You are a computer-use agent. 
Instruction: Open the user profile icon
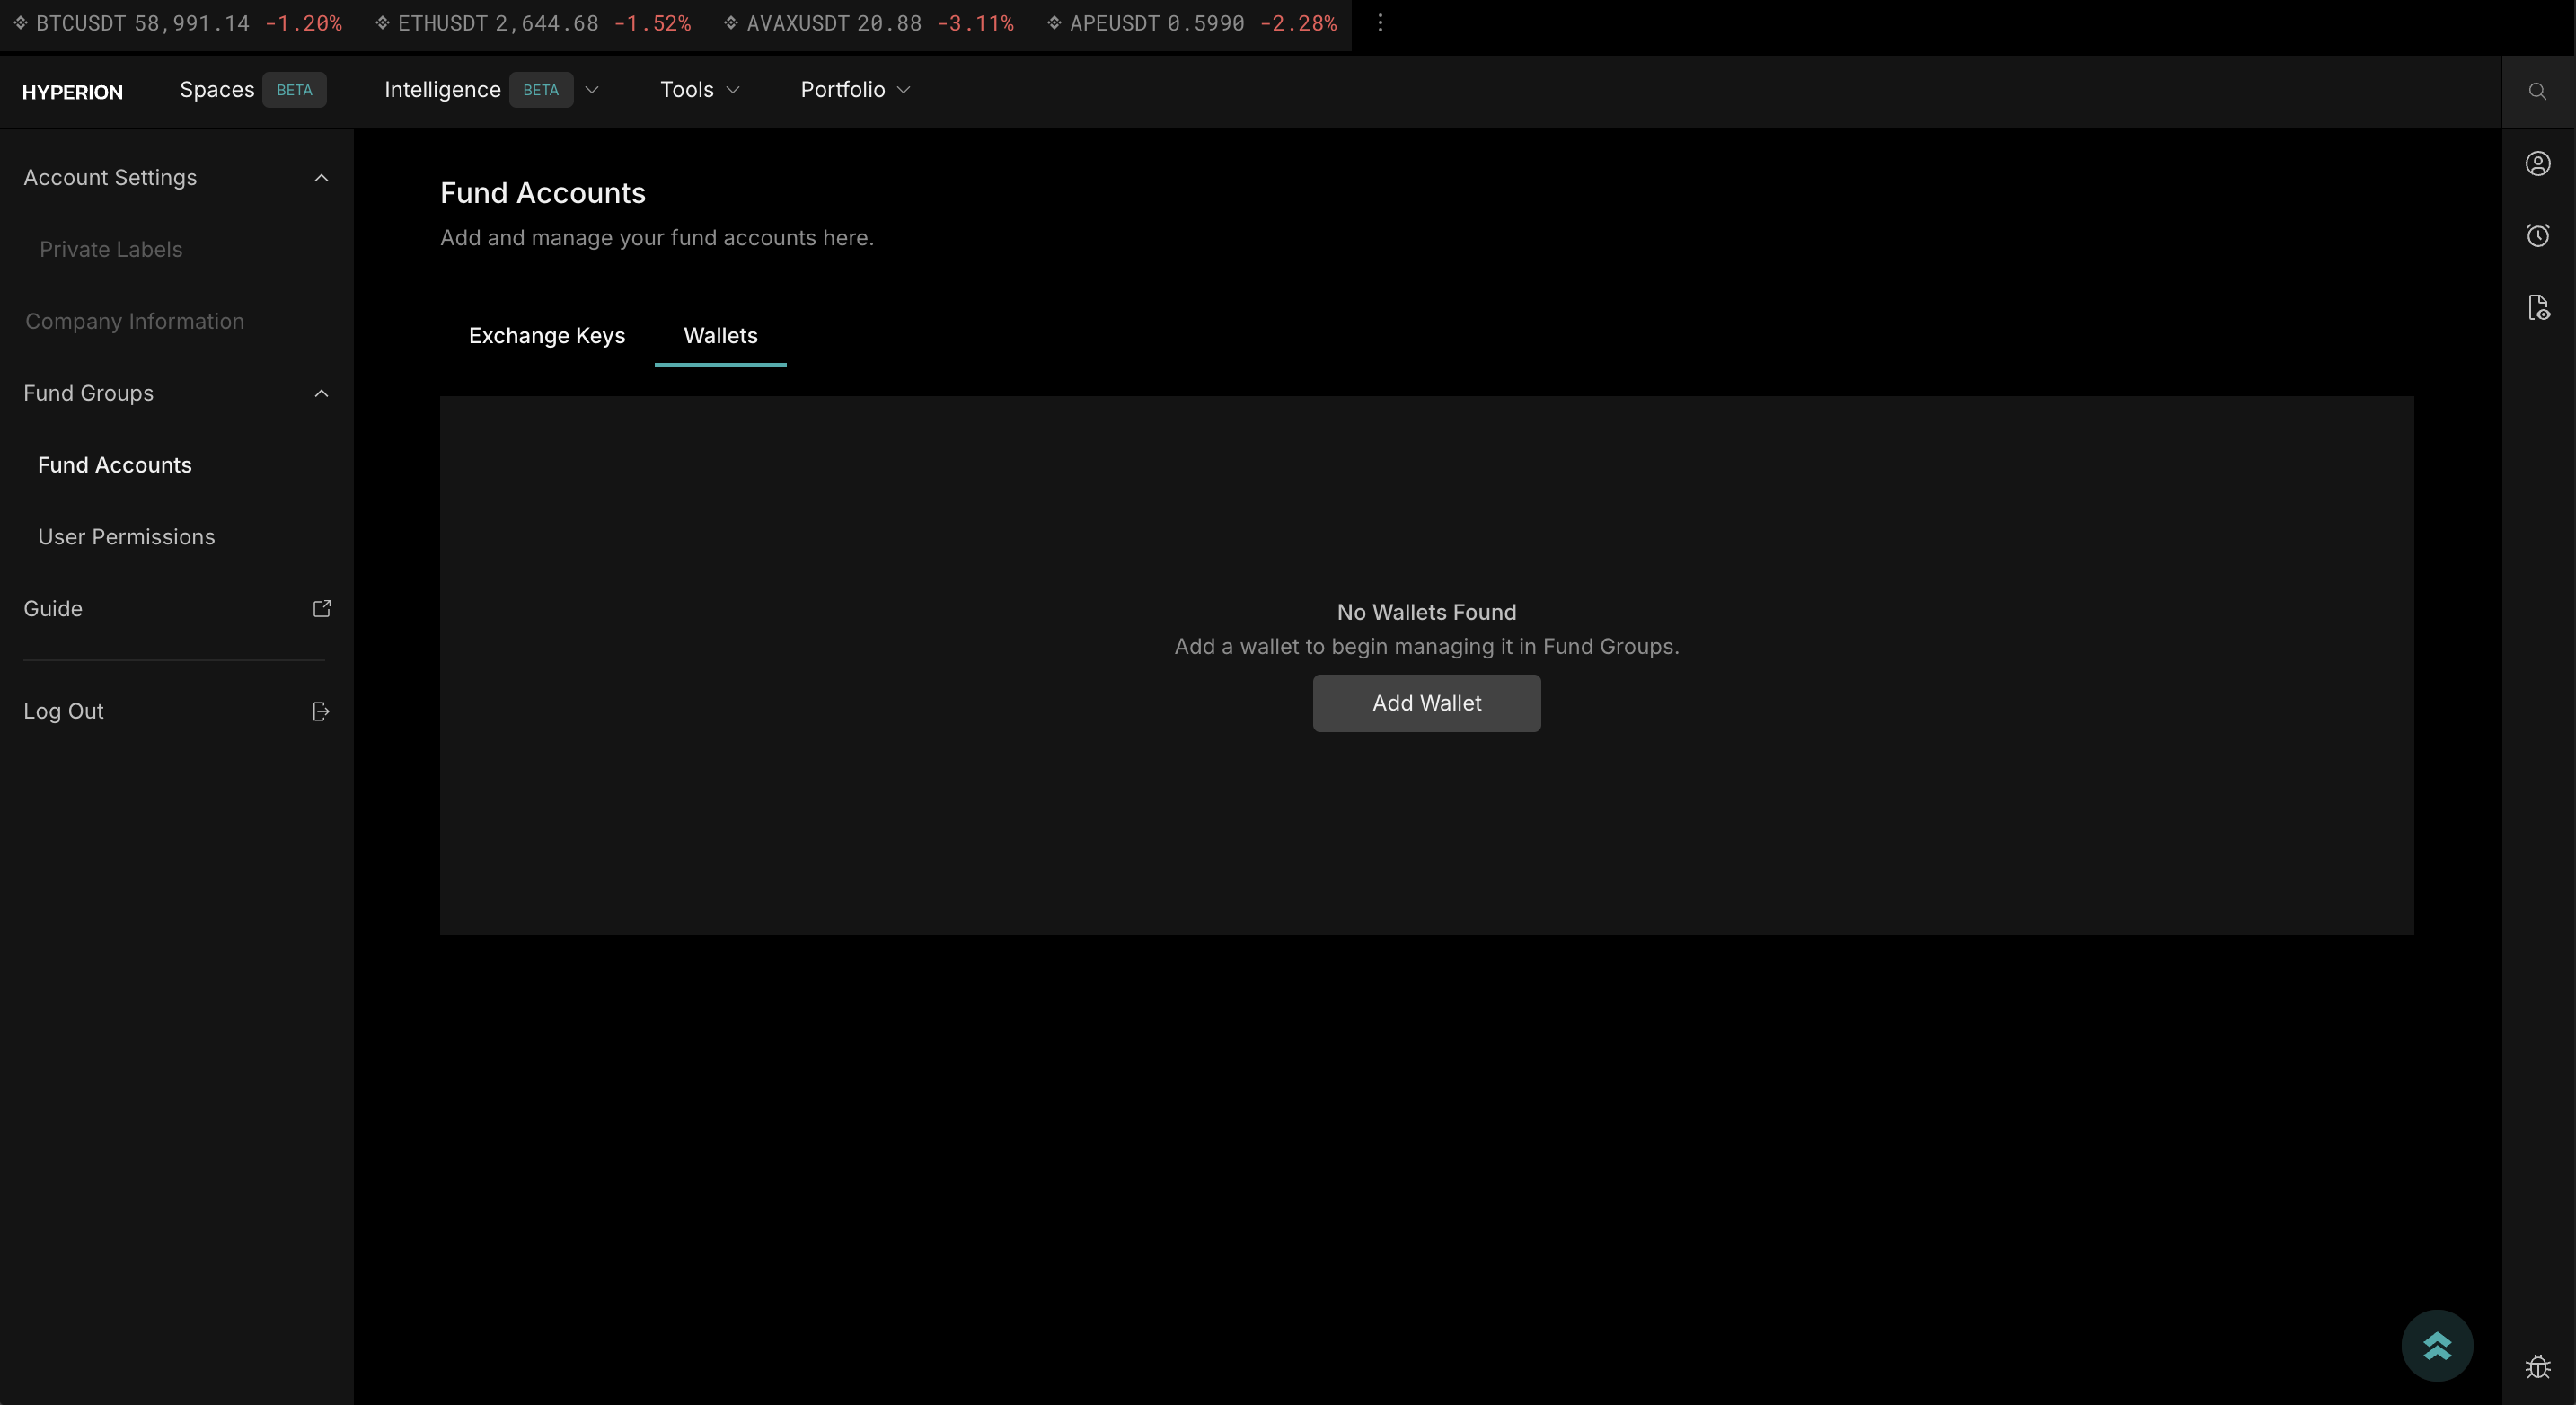click(2537, 163)
